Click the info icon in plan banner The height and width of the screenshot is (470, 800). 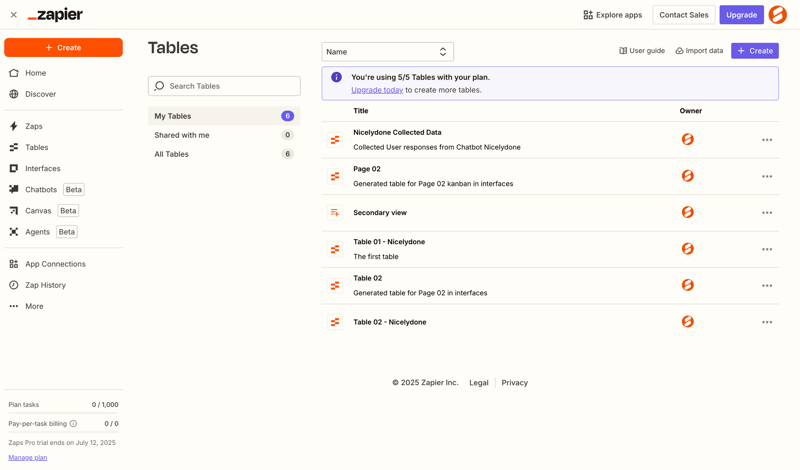[336, 77]
